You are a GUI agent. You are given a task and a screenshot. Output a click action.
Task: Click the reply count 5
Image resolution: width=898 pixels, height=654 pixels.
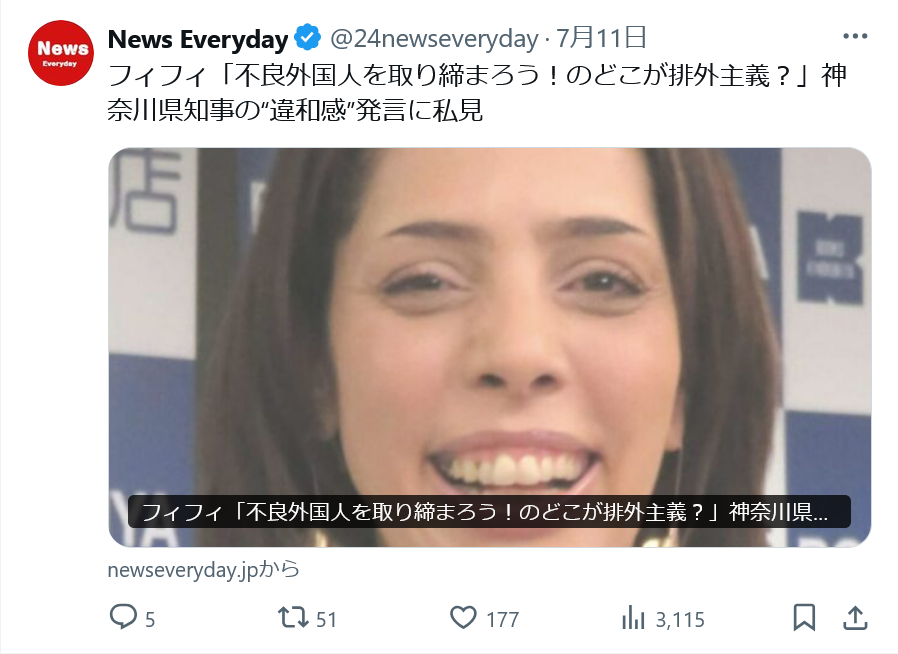[x=150, y=620]
